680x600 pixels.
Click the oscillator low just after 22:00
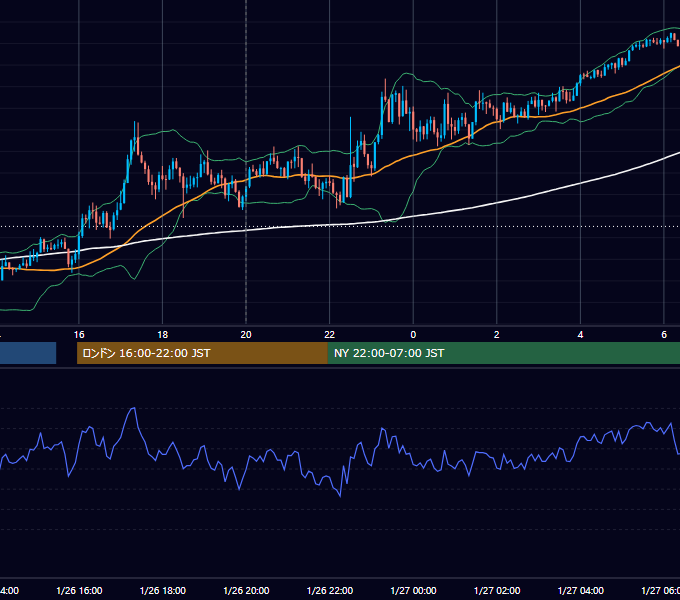click(x=340, y=496)
